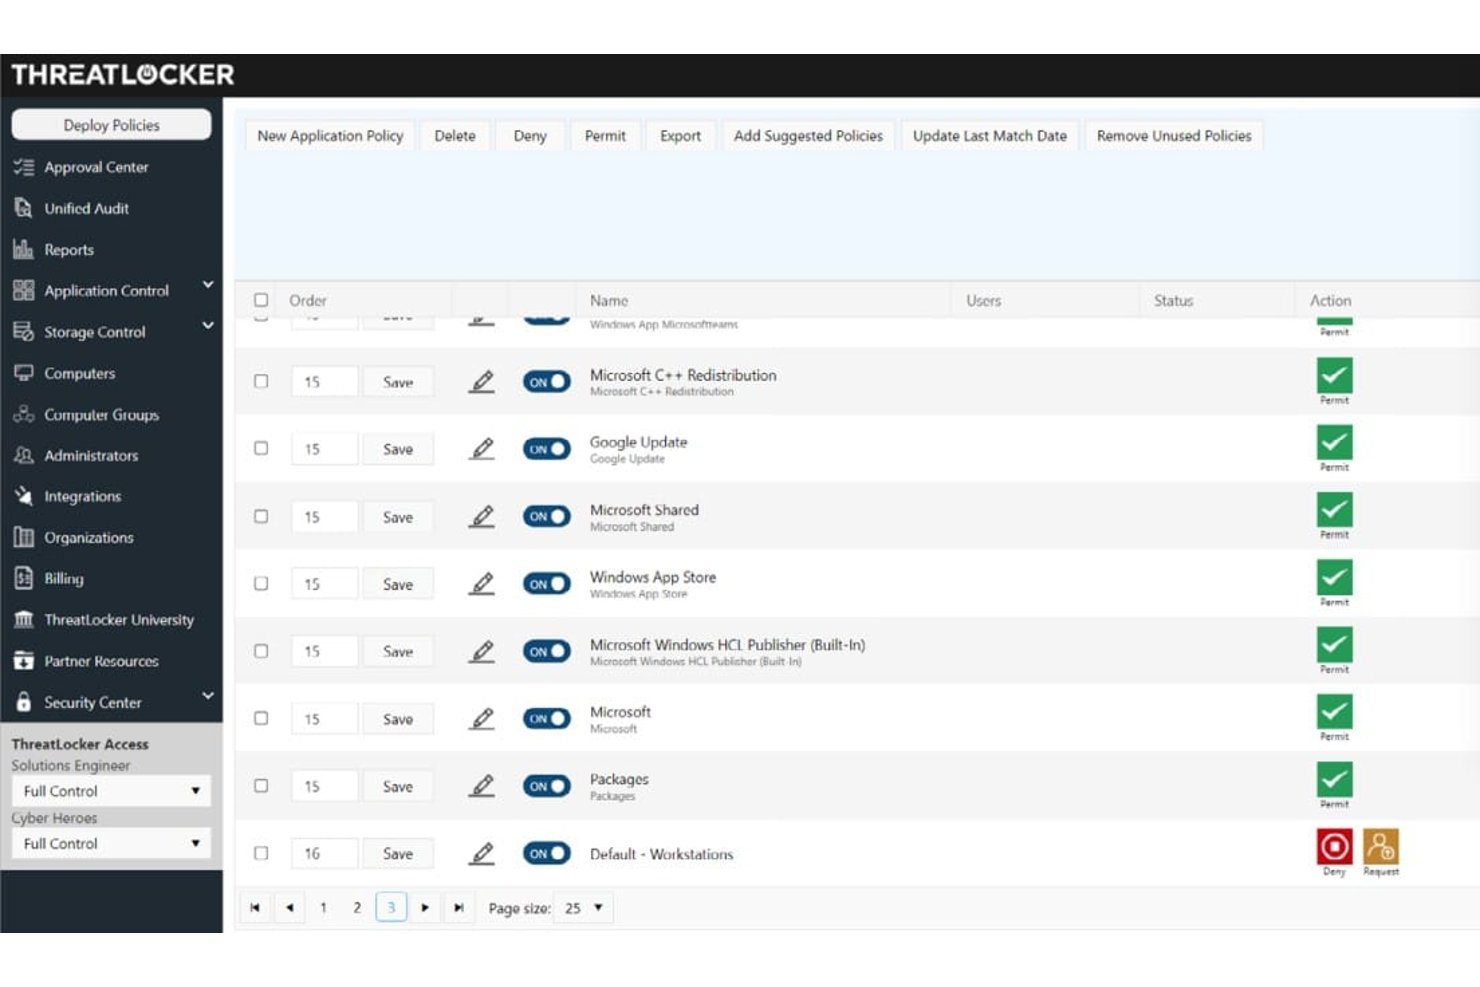Open the Cyber Heroes Full Control dropdown
The image size is (1480, 987).
pyautogui.click(x=111, y=844)
